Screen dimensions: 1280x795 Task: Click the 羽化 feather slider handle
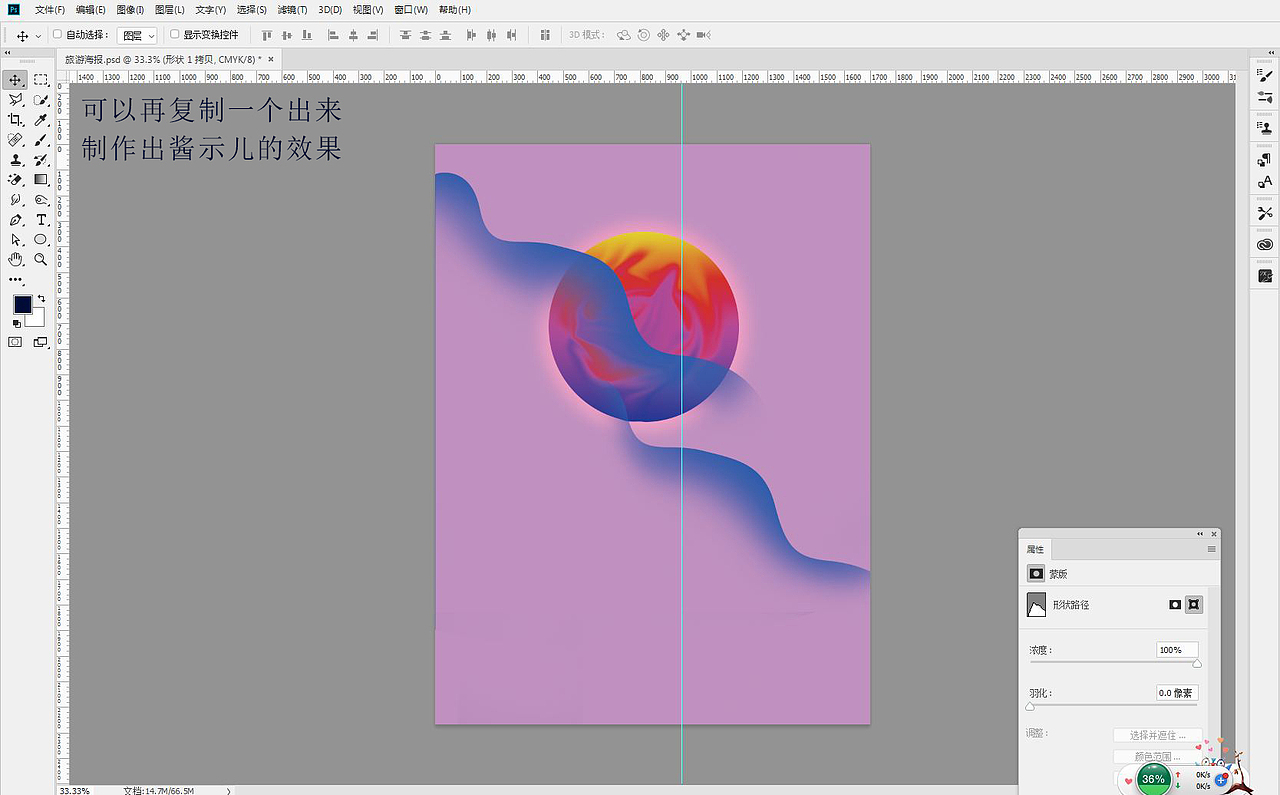pos(1030,706)
